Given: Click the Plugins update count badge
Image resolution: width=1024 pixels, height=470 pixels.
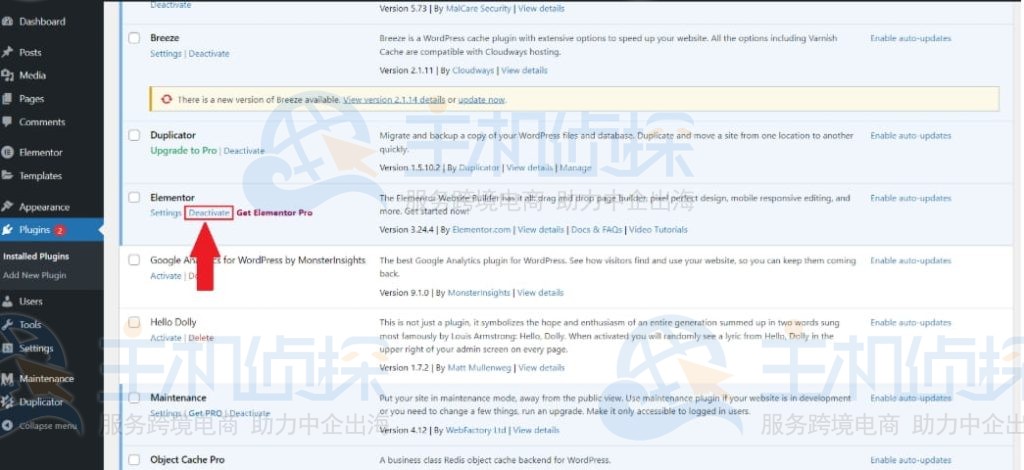Looking at the screenshot, I should tap(59, 230).
